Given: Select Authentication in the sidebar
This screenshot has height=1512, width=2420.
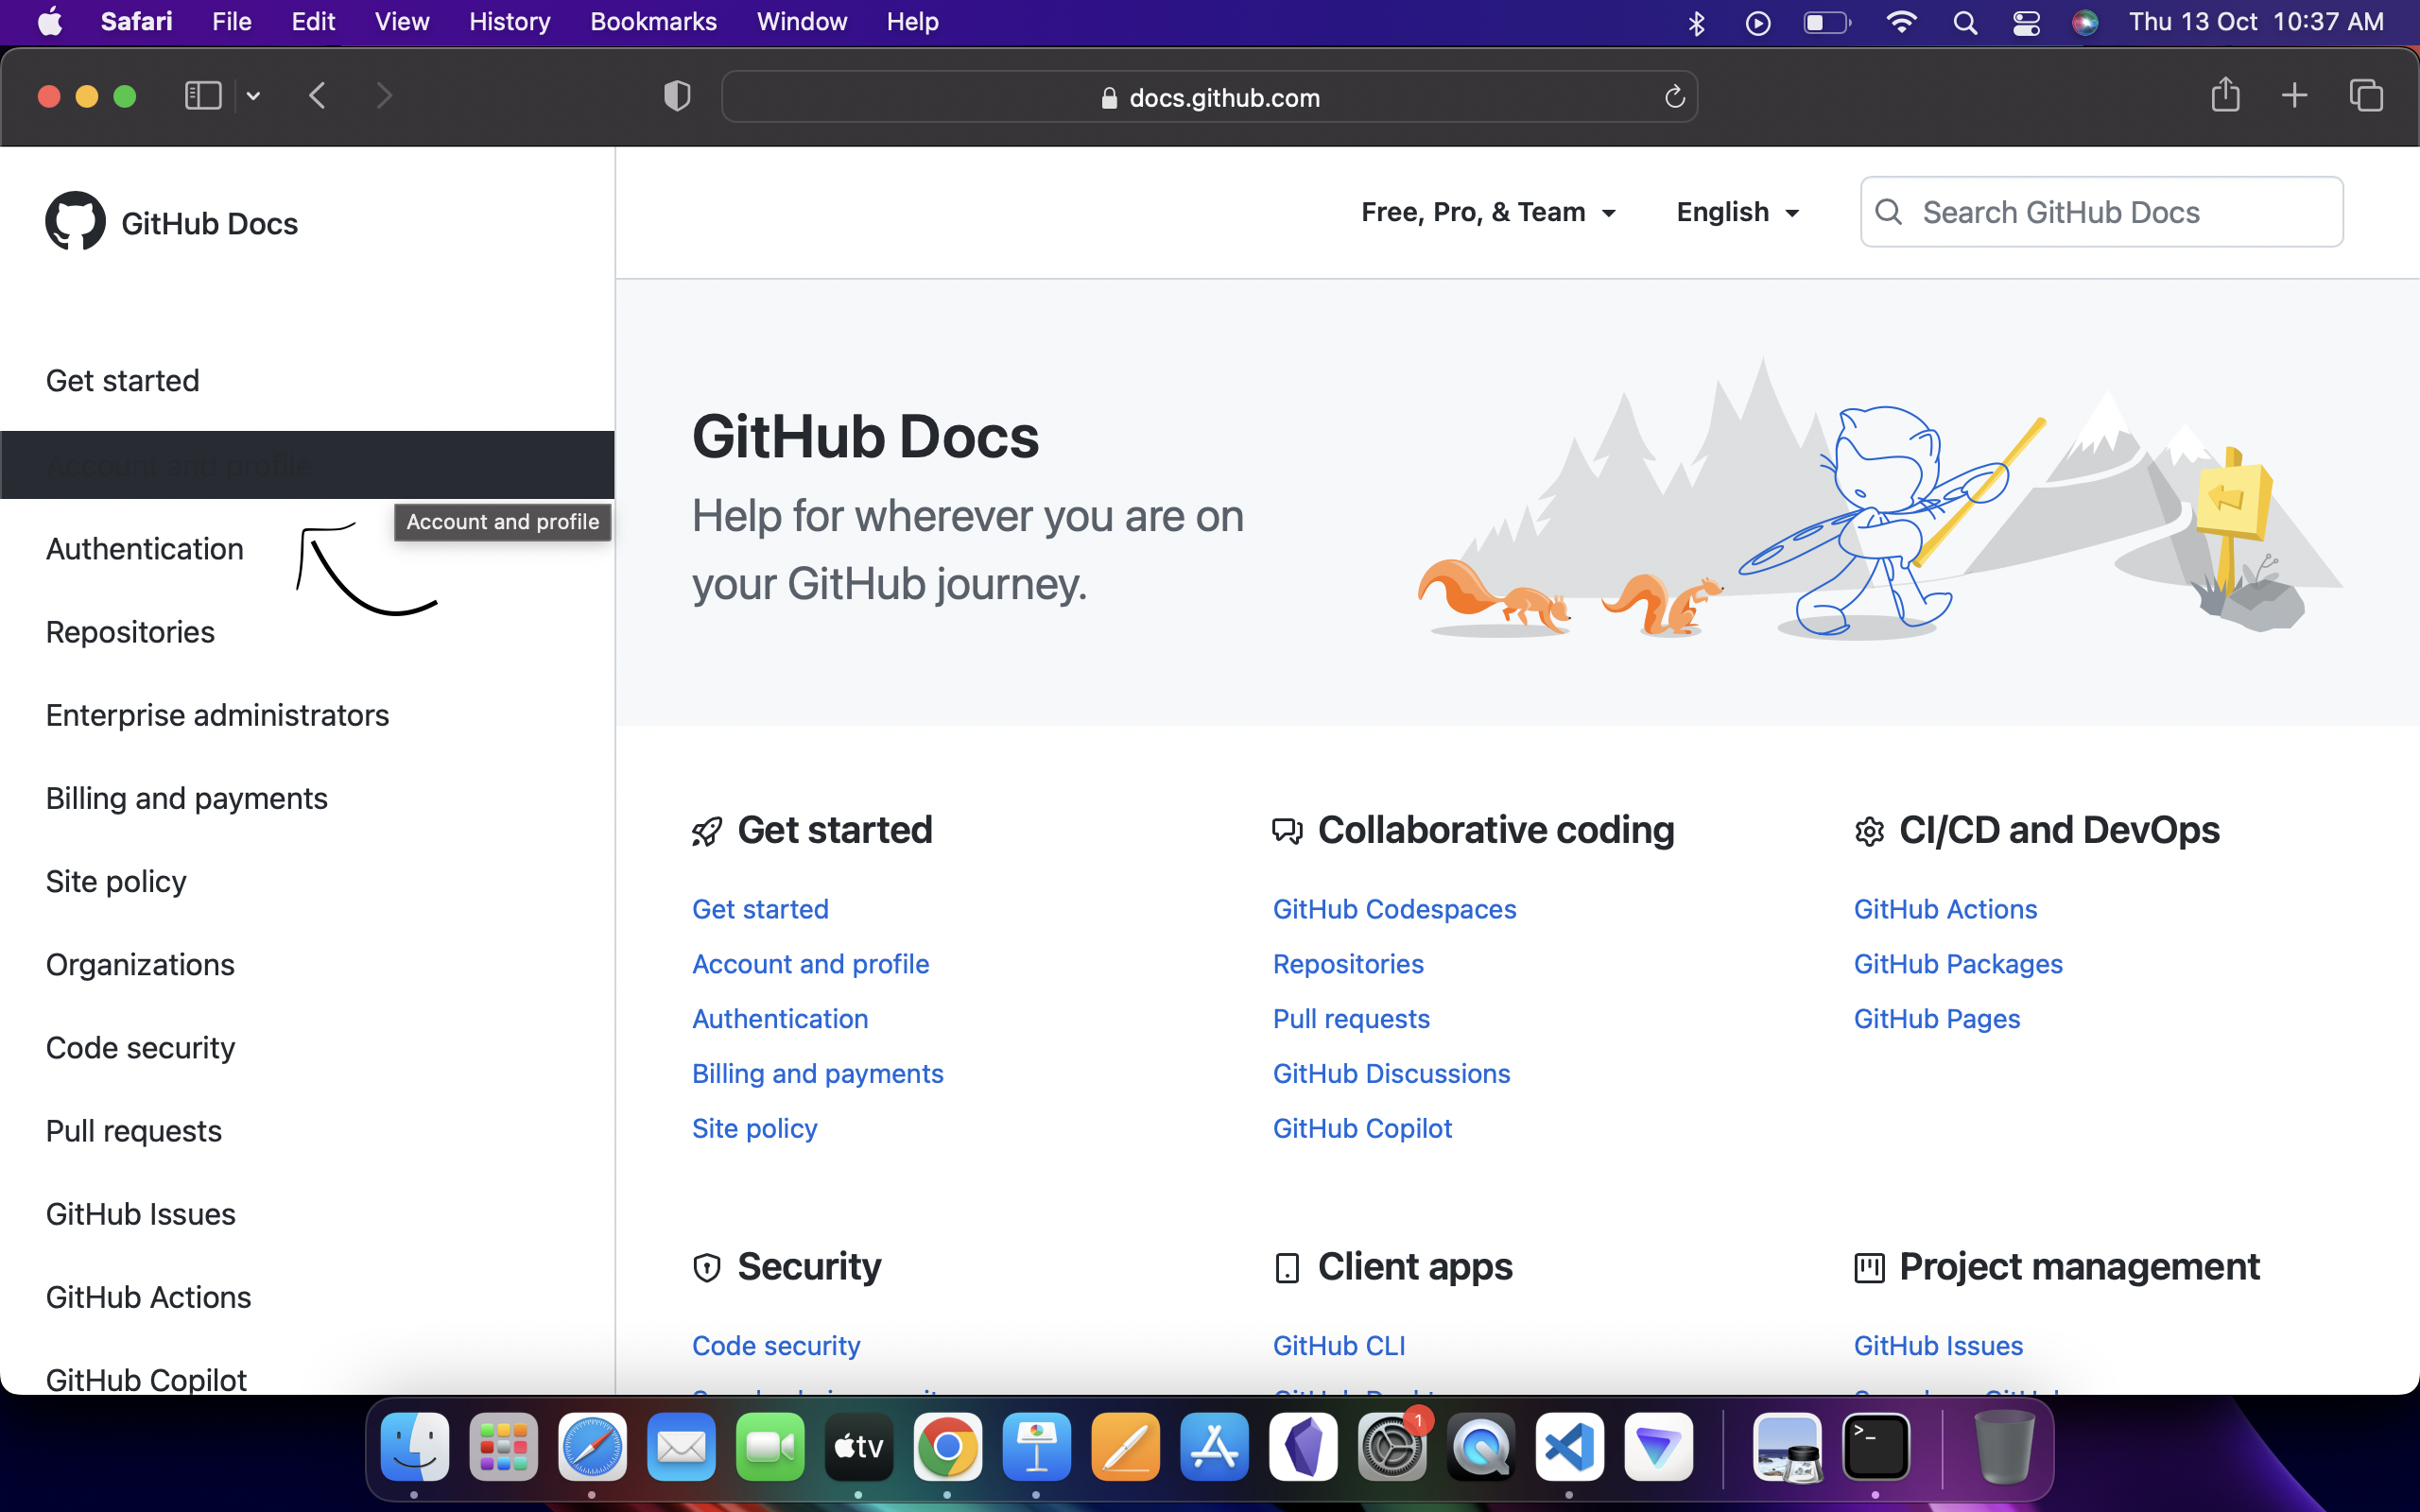Looking at the screenshot, I should (144, 548).
